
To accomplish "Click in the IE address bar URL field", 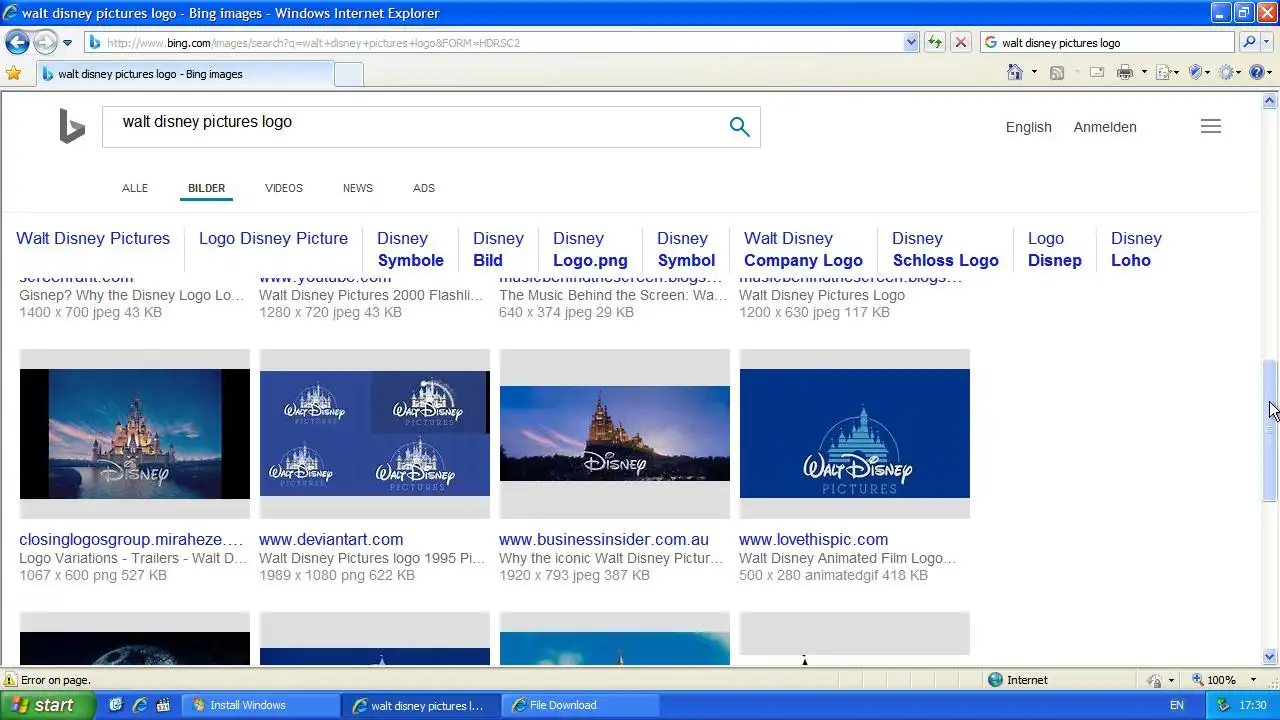I will tap(495, 43).
